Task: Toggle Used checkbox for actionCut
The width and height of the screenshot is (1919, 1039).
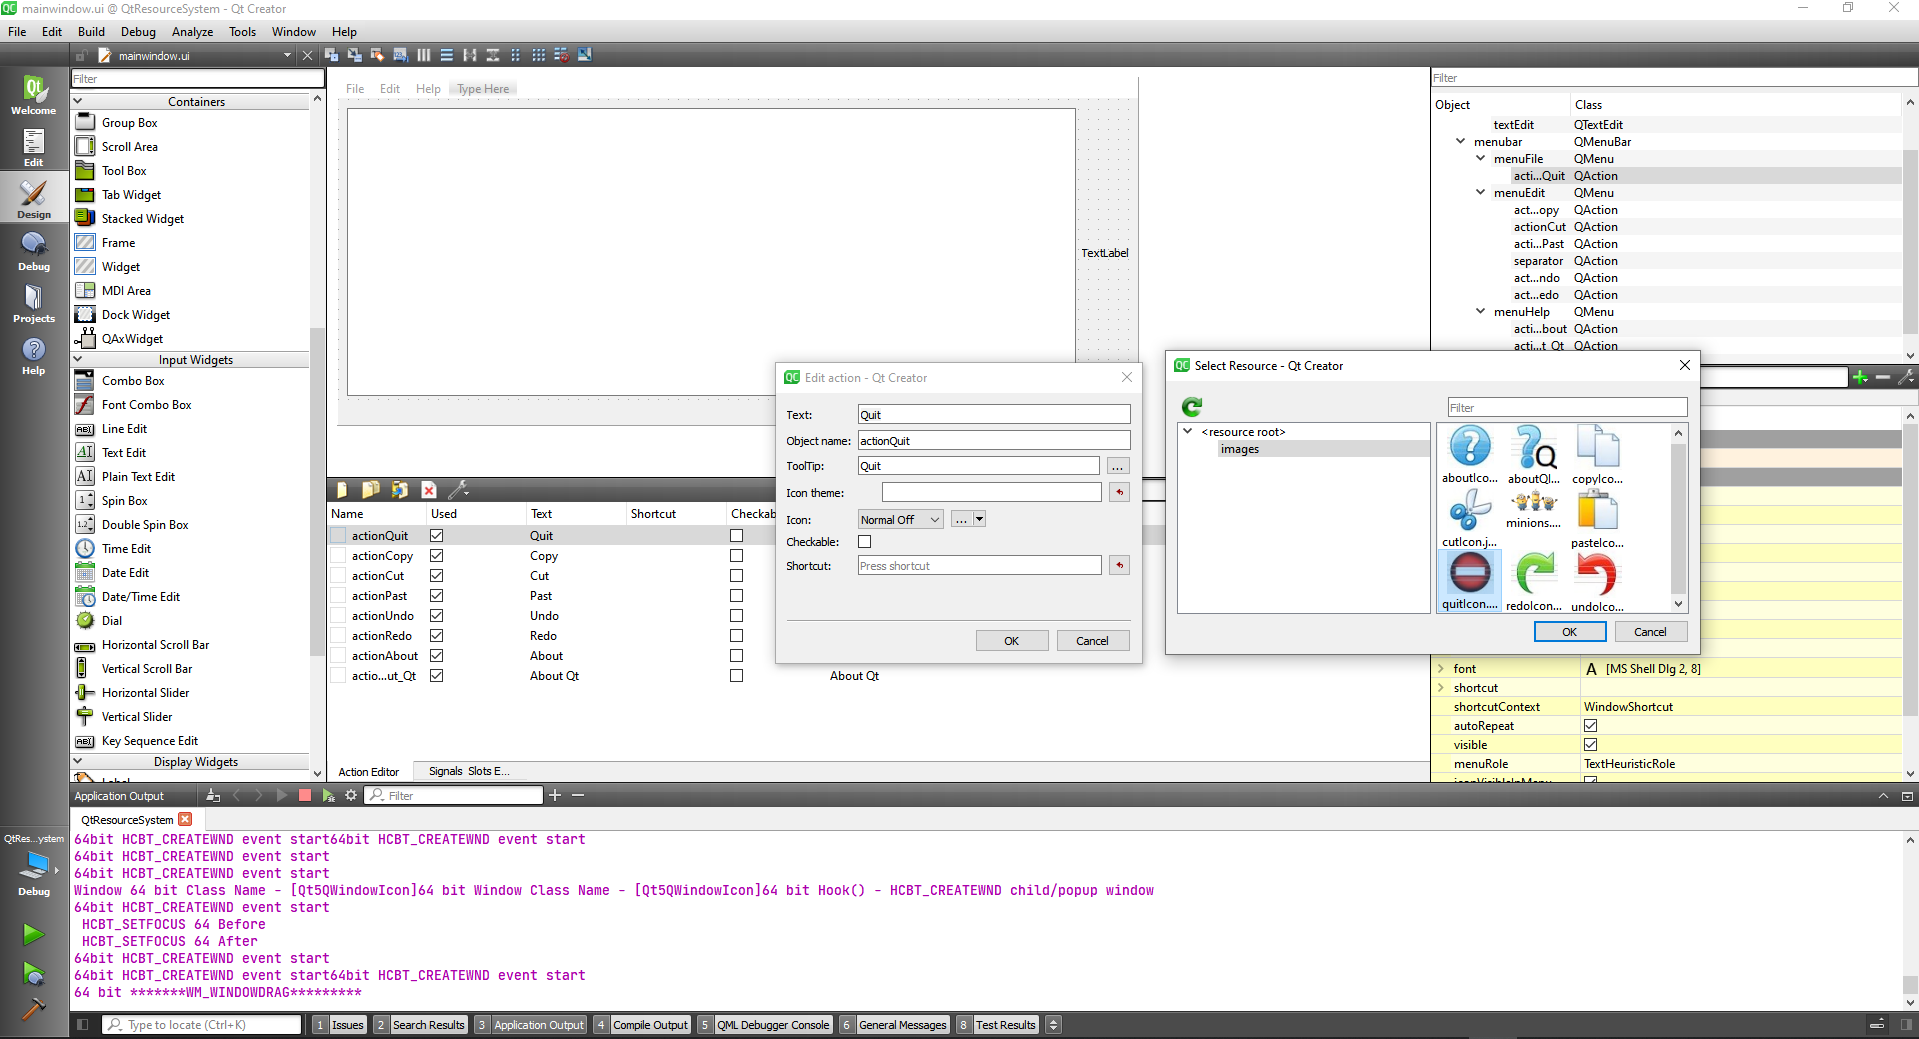Action: (437, 575)
